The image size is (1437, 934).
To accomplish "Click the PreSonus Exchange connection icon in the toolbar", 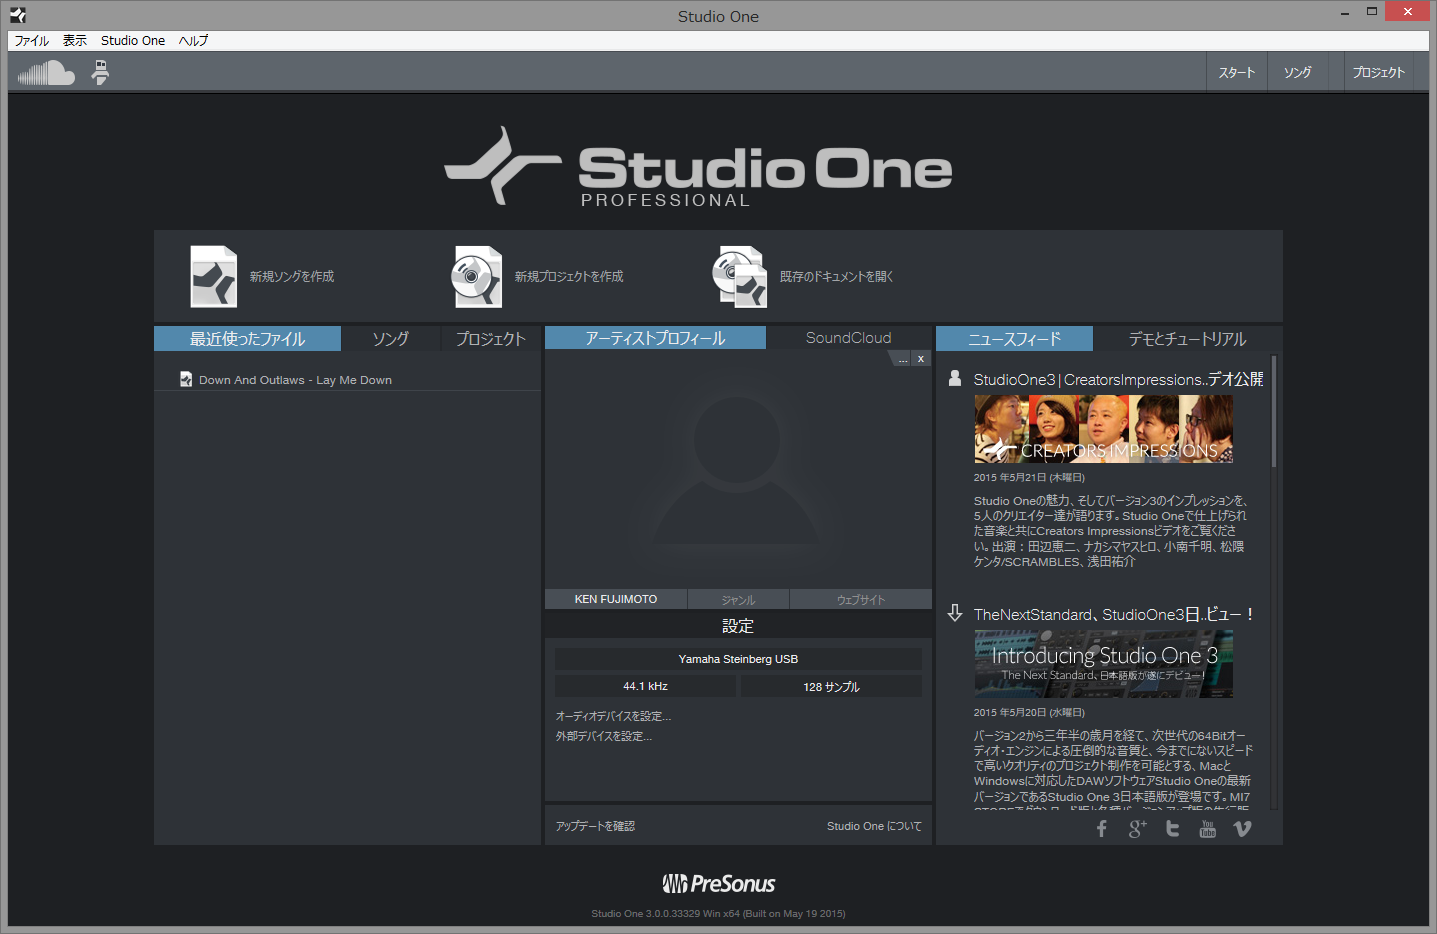I will tap(100, 72).
